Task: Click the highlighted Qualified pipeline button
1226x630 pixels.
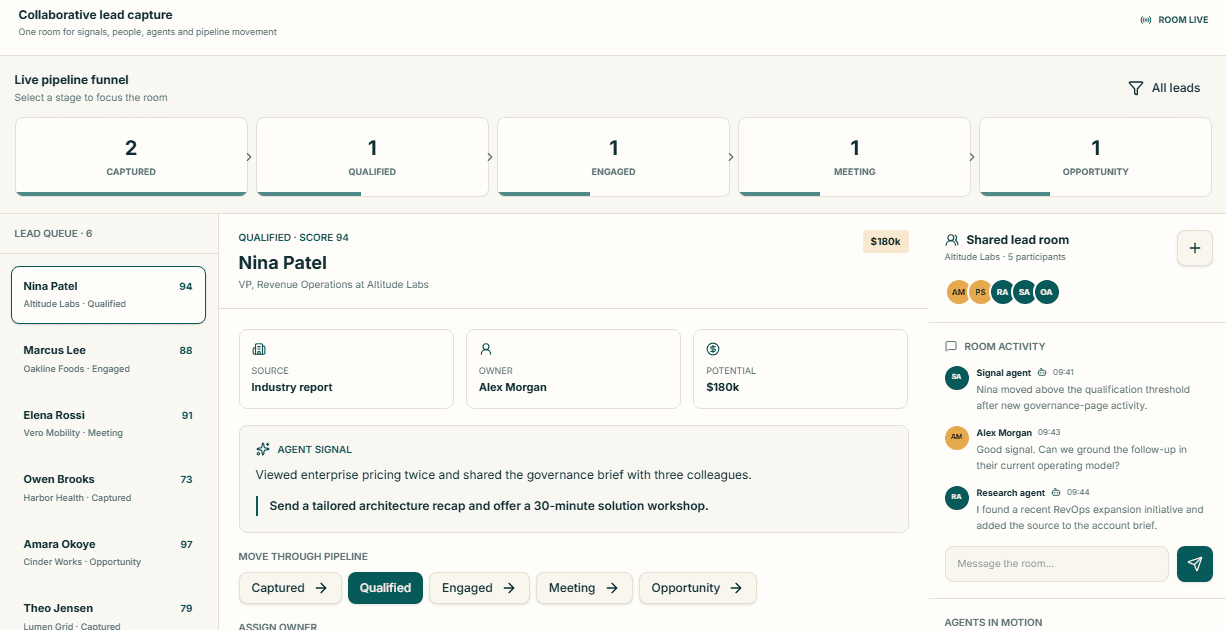Action: (x=385, y=588)
